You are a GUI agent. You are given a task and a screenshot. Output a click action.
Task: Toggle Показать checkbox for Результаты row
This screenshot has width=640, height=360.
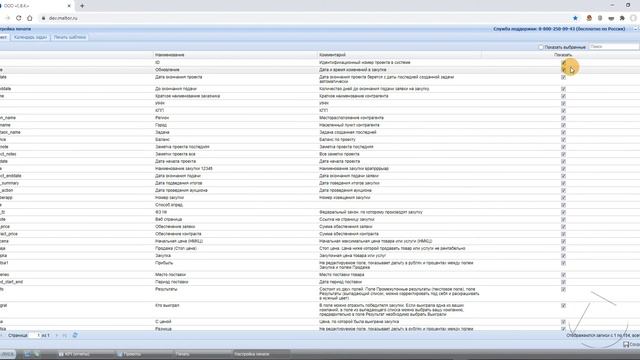(x=563, y=289)
